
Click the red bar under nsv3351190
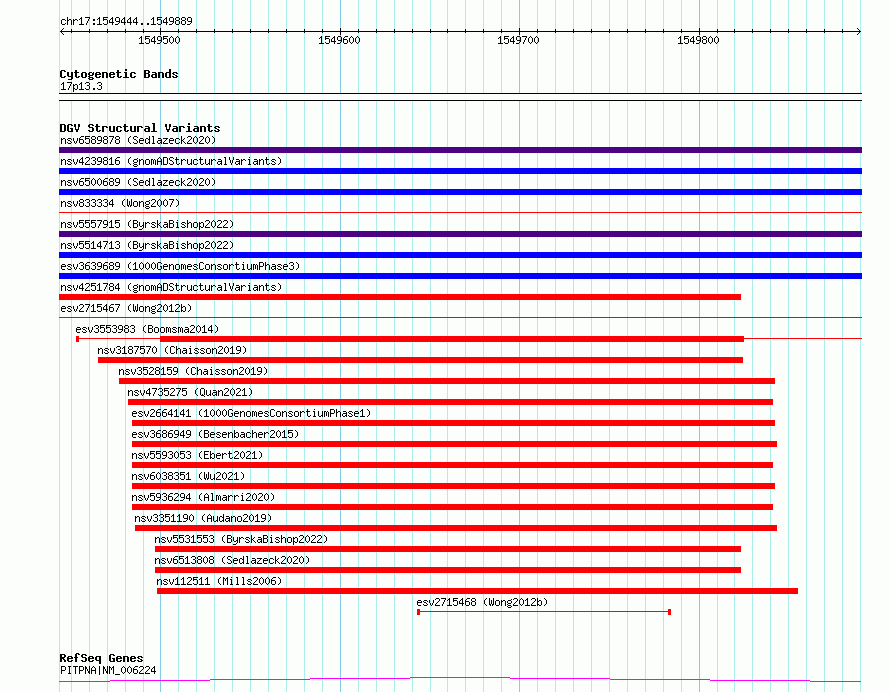coord(456,528)
